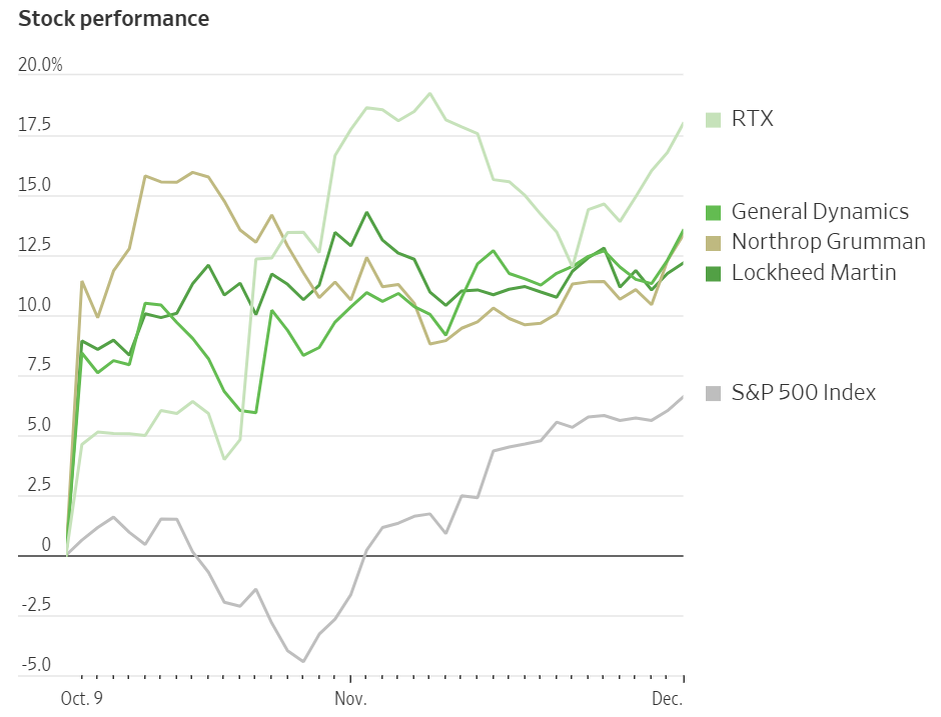Click the 0 y-axis baseline label
The height and width of the screenshot is (717, 941).
point(46,545)
